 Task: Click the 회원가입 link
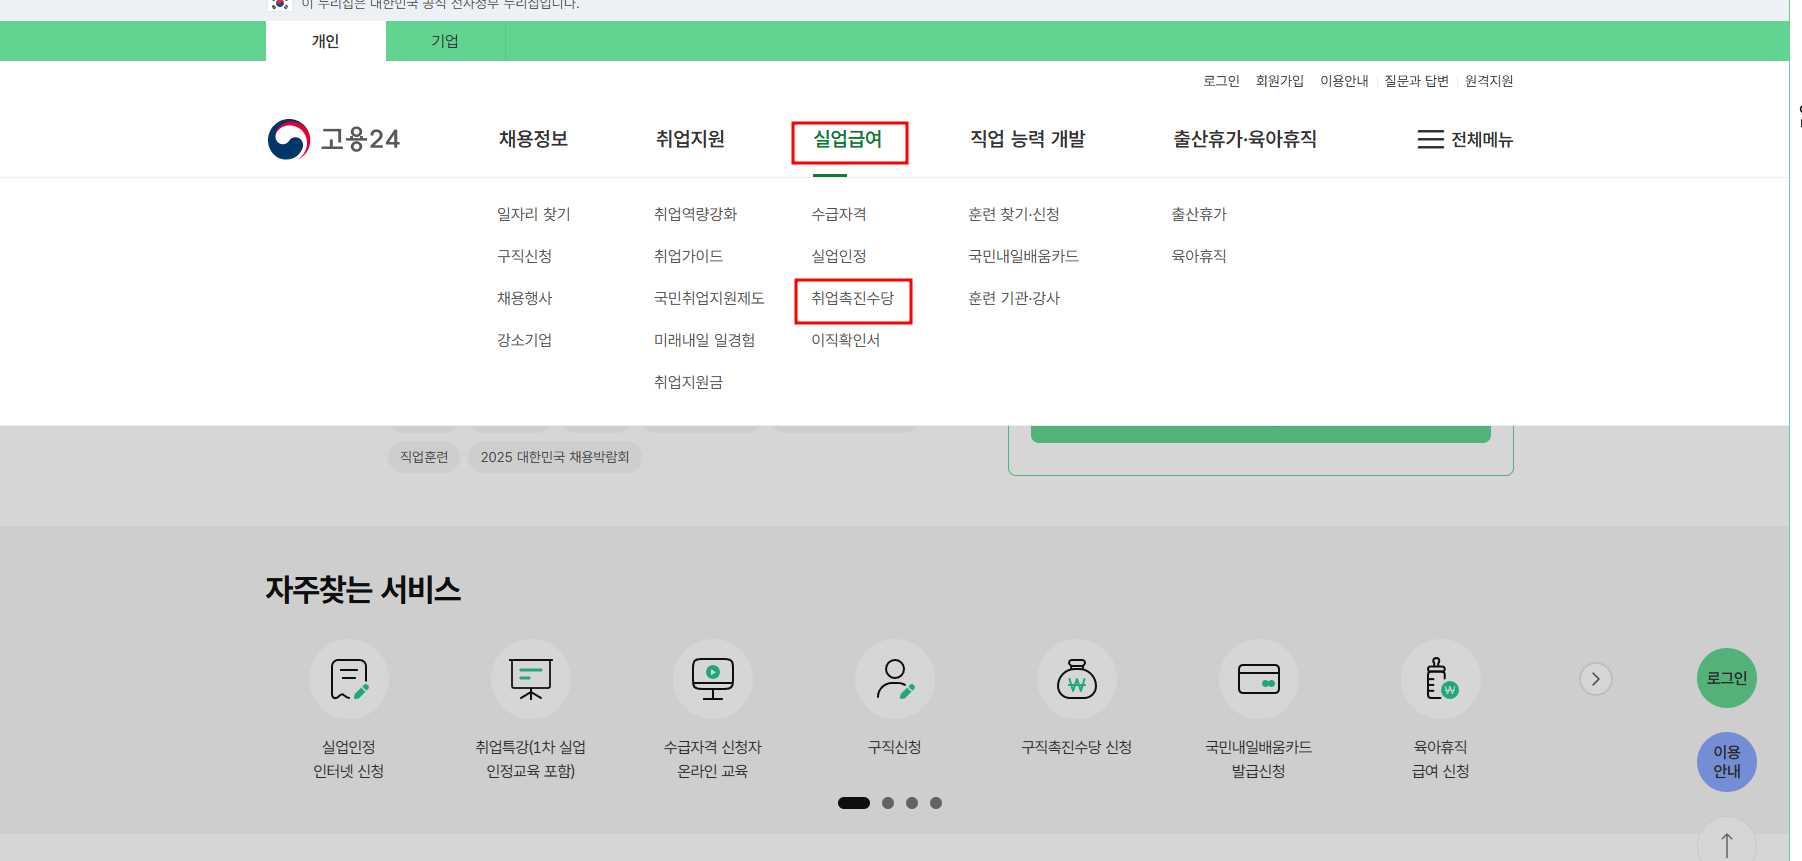click(1280, 81)
